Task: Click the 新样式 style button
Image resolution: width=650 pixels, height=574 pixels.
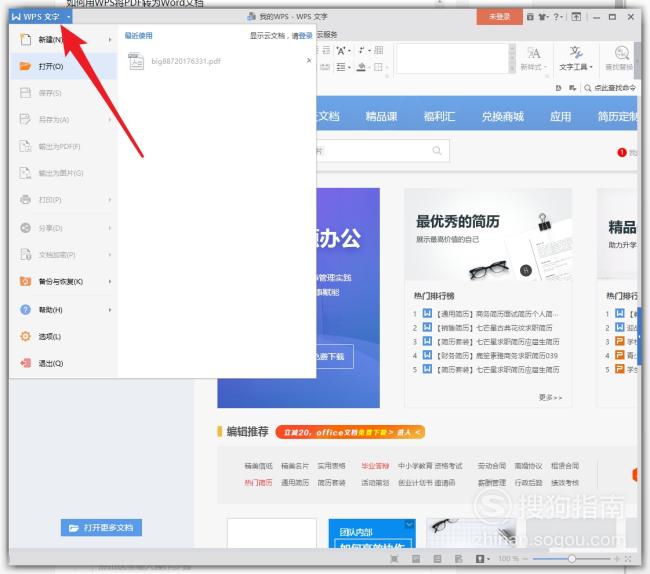Action: [x=533, y=58]
